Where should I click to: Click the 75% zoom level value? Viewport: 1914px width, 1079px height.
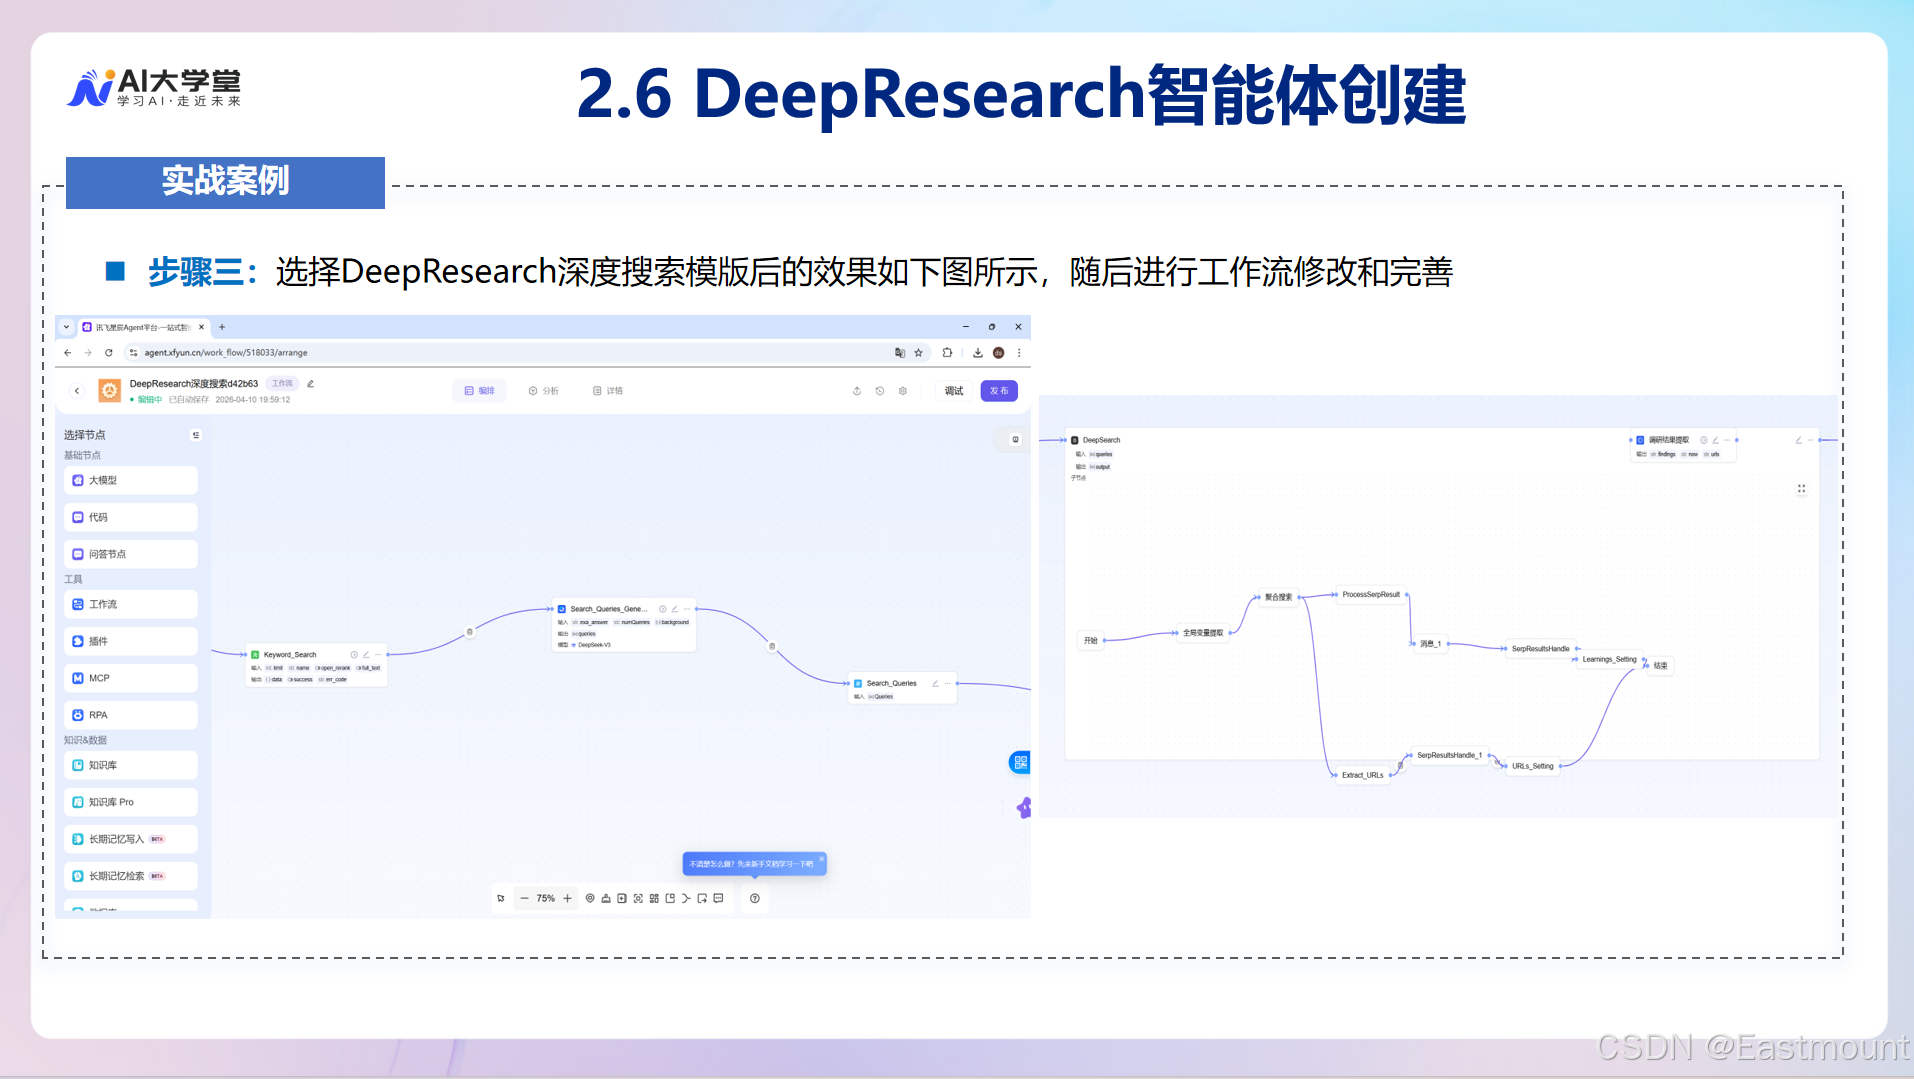pyautogui.click(x=546, y=899)
